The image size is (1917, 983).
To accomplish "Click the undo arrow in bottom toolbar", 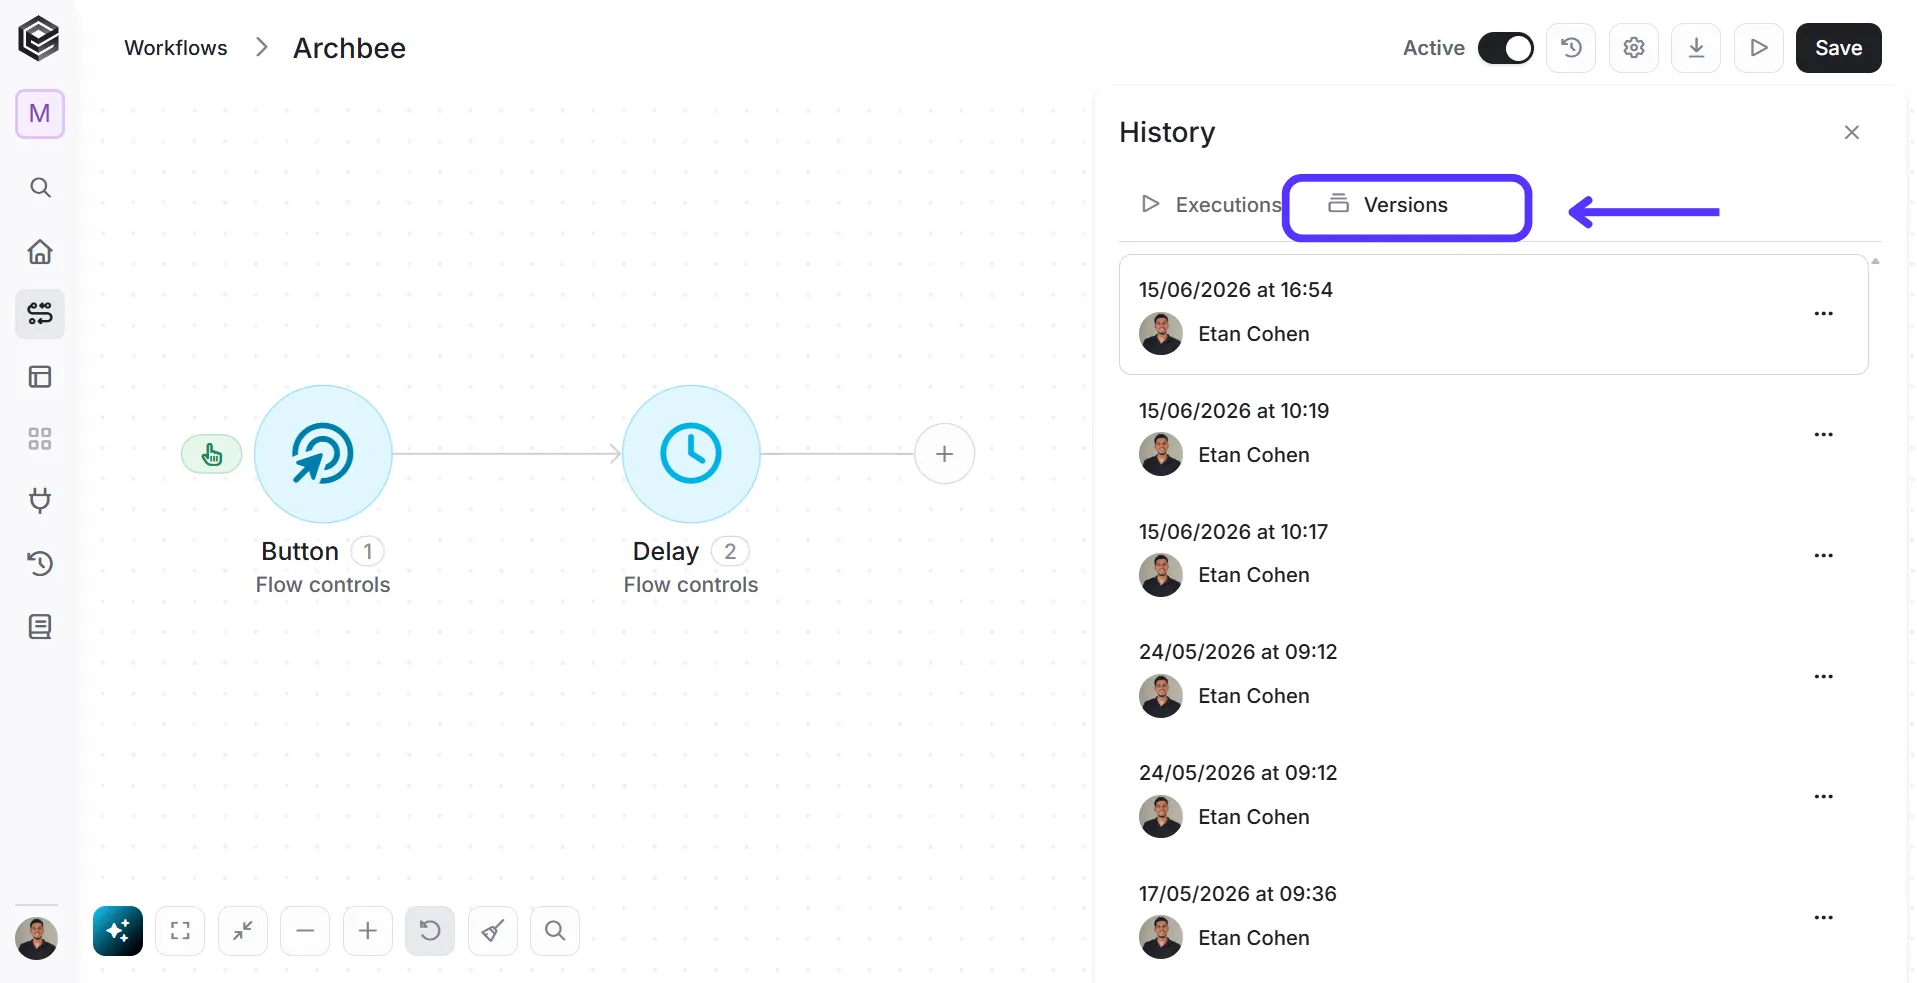I will (430, 931).
